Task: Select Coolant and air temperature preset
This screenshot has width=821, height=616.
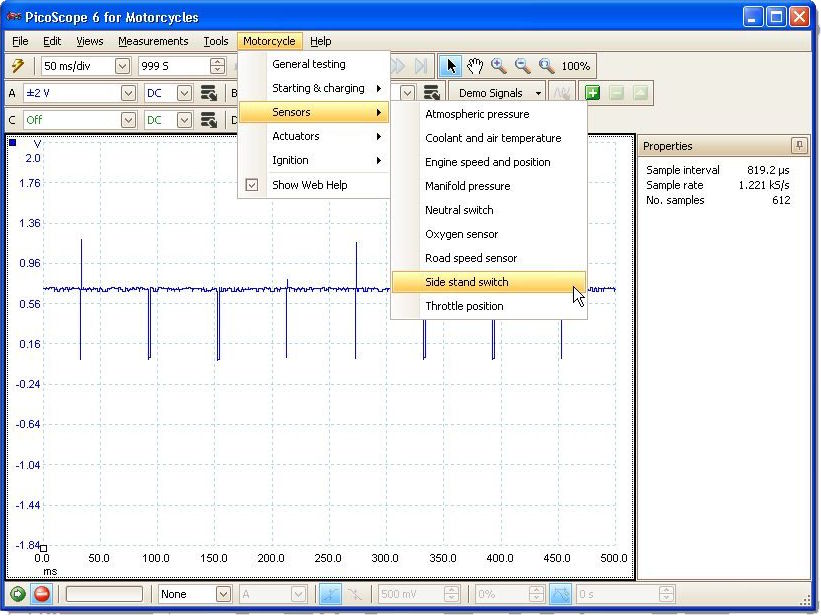Action: (x=489, y=138)
